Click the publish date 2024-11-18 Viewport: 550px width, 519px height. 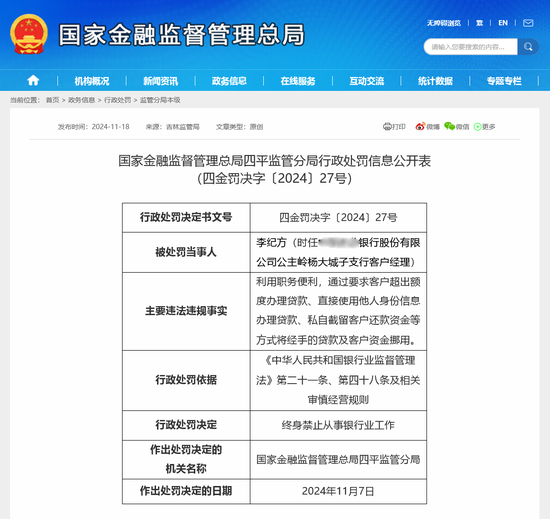click(110, 127)
